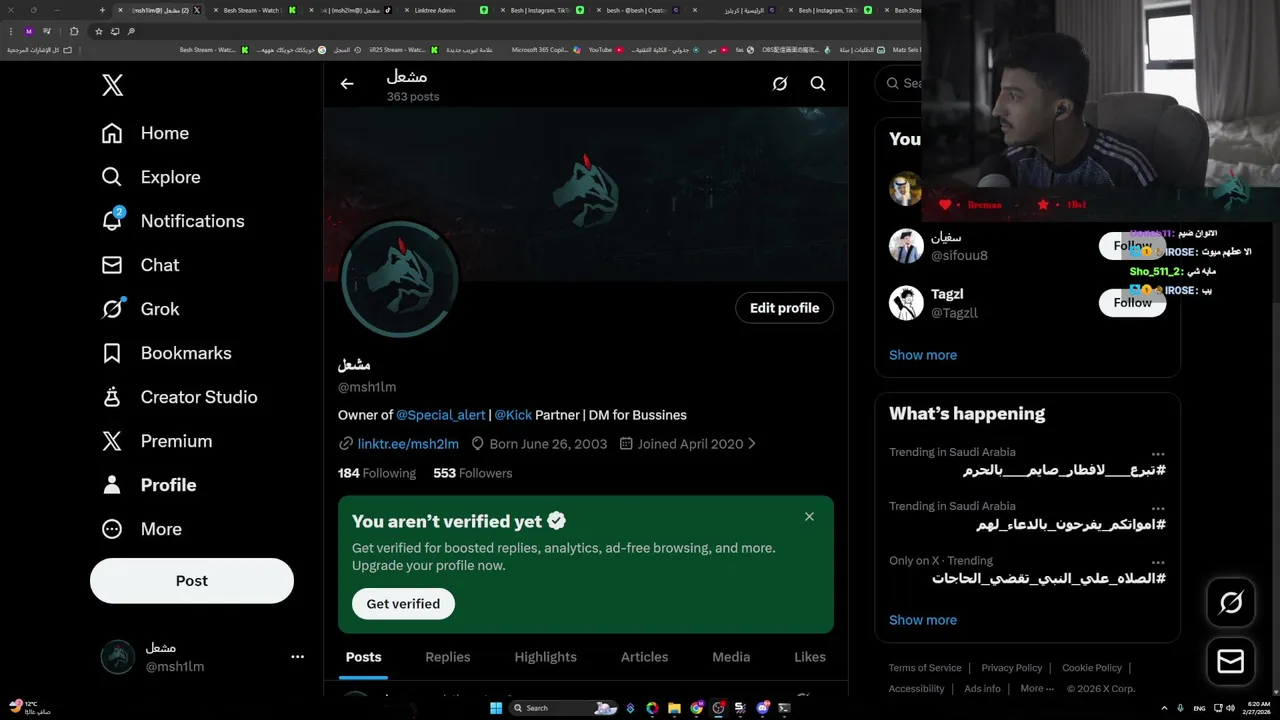The image size is (1280, 720).
Task: Switch to the Posts tab
Action: (363, 657)
